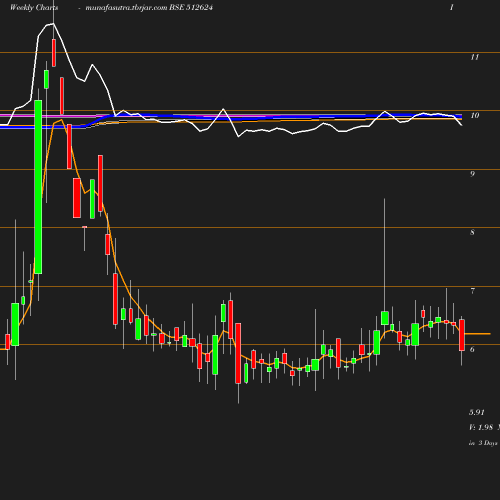
Task: Click the price axis label 6
Action: point(472,349)
